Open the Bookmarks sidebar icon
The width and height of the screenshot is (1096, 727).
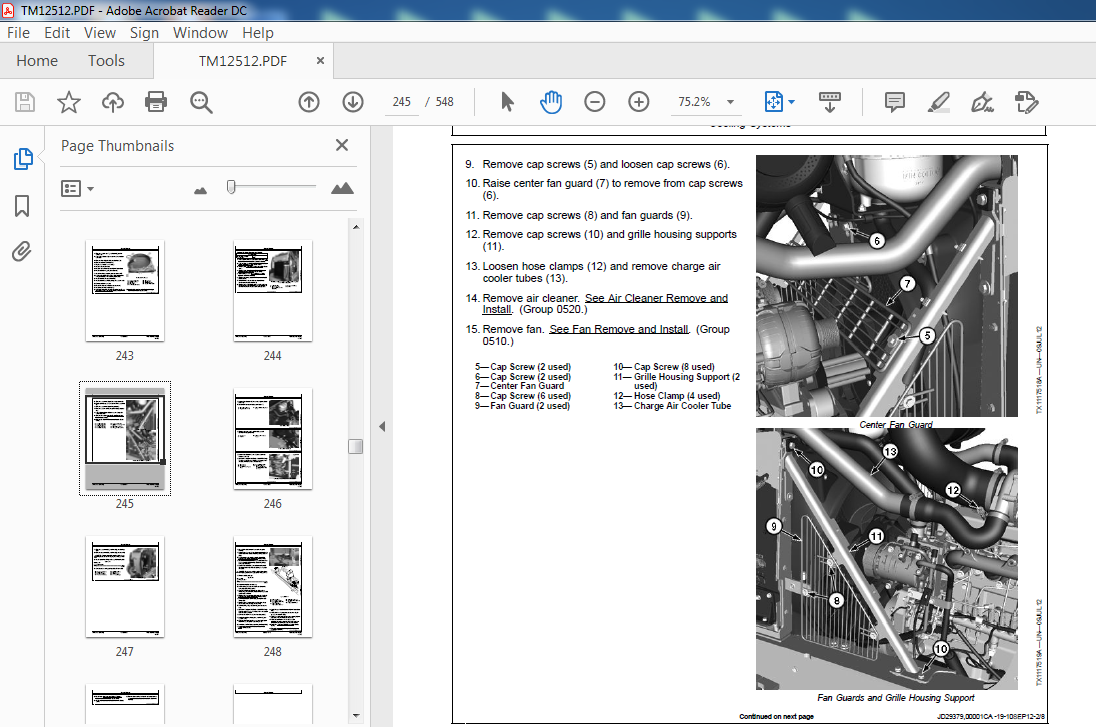22,206
